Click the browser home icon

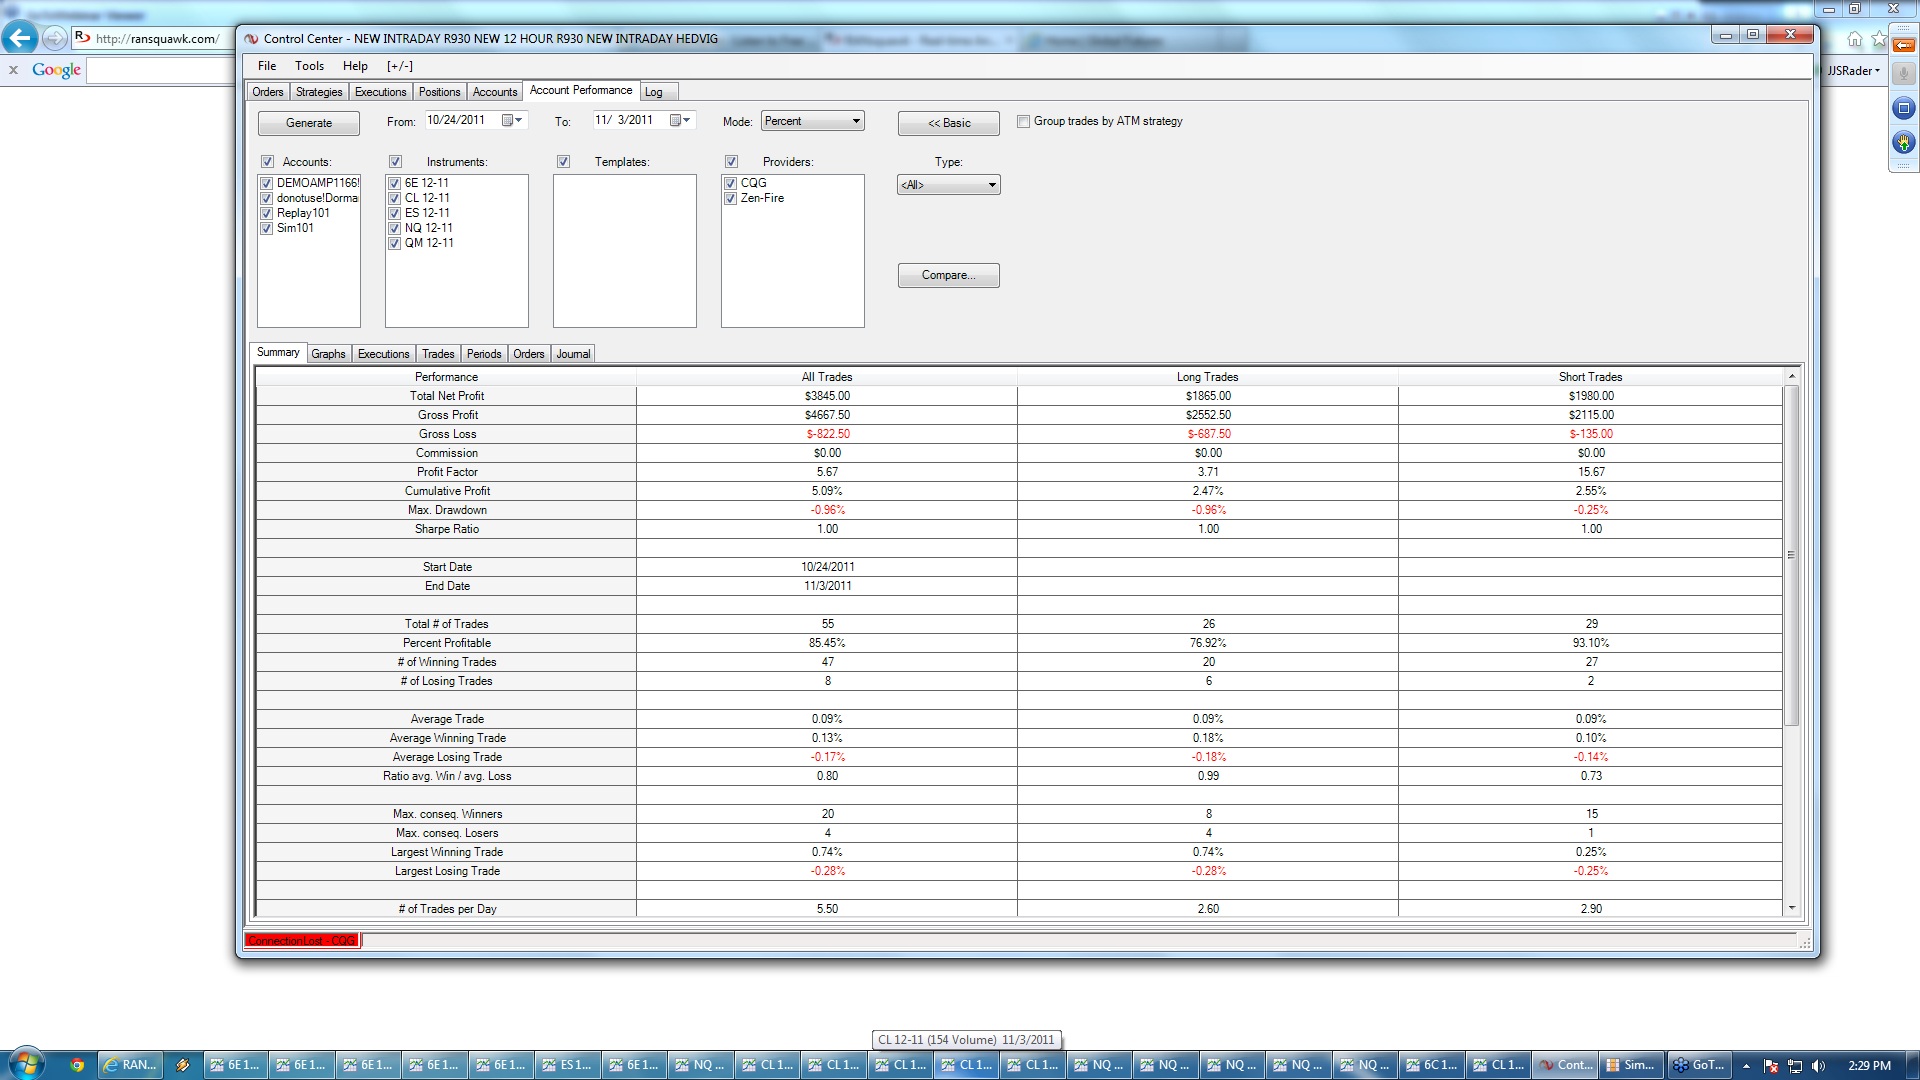[1855, 39]
